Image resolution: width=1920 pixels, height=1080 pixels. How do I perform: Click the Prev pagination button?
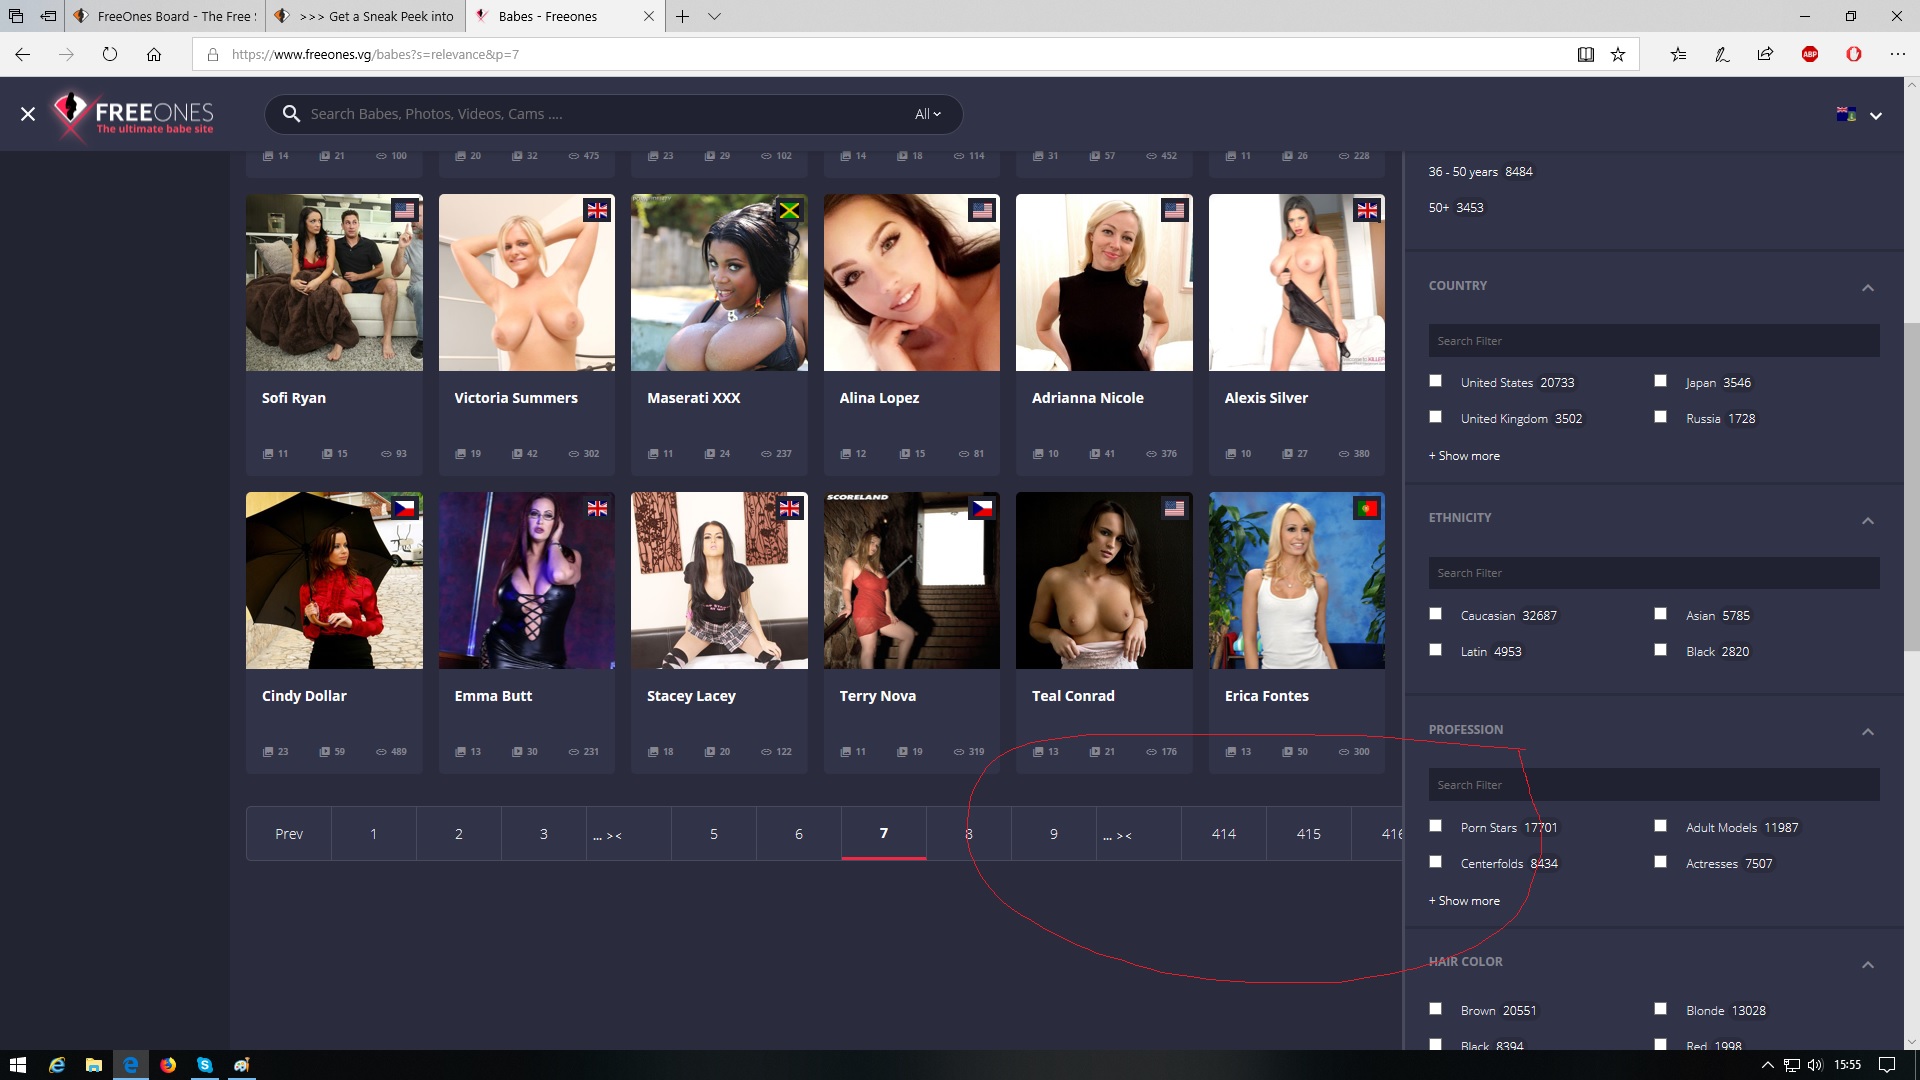click(x=289, y=834)
